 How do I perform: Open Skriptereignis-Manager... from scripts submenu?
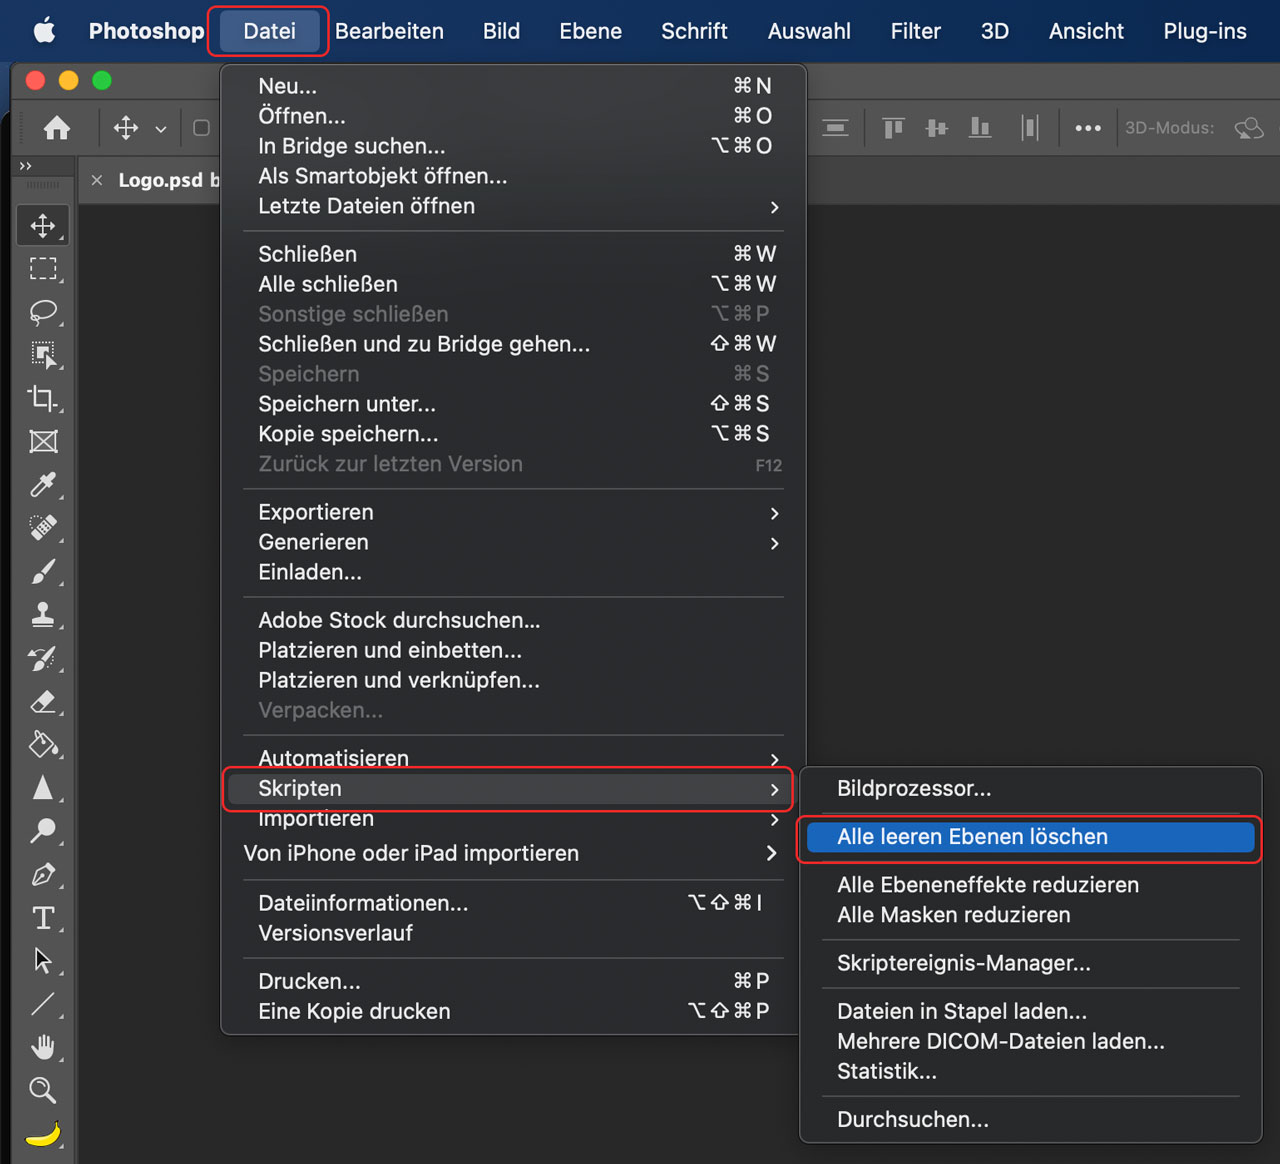pyautogui.click(x=963, y=963)
